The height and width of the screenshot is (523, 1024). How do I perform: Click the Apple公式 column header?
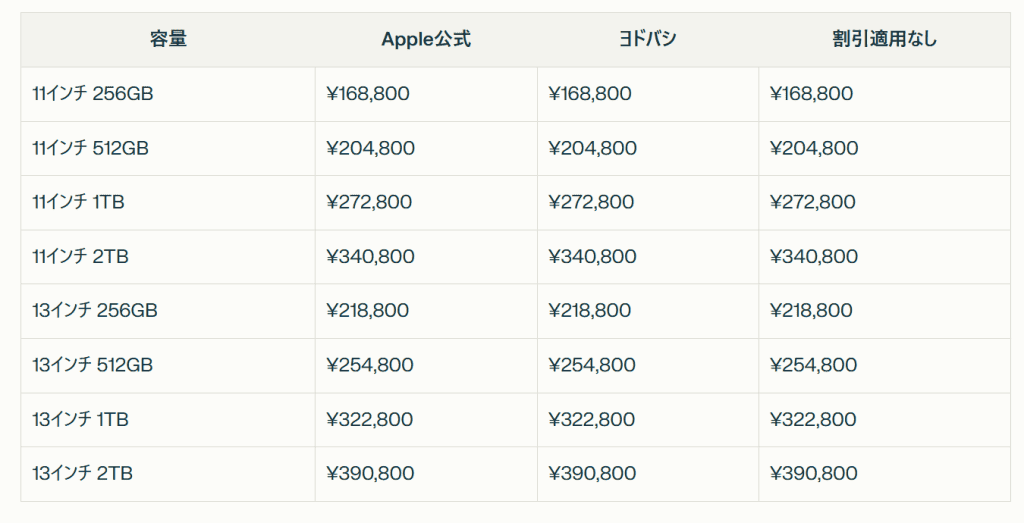(426, 39)
